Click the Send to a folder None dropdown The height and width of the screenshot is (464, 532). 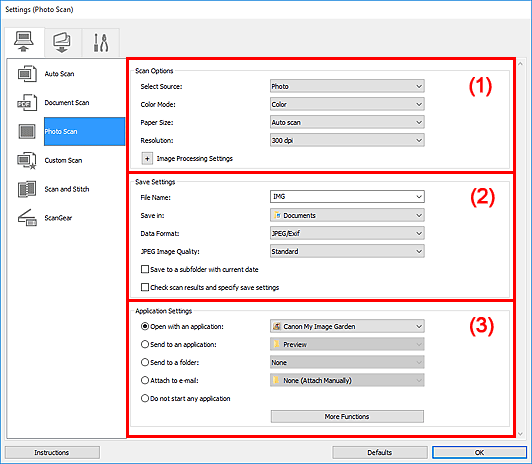point(347,362)
